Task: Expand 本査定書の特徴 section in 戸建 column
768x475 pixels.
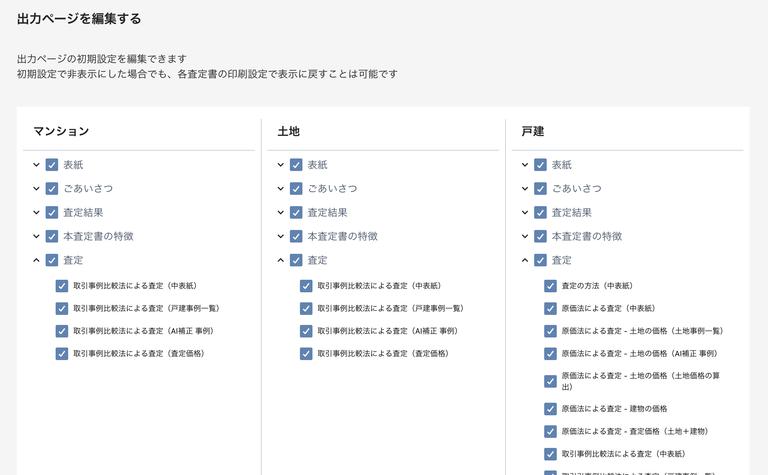Action: pyautogui.click(x=525, y=237)
